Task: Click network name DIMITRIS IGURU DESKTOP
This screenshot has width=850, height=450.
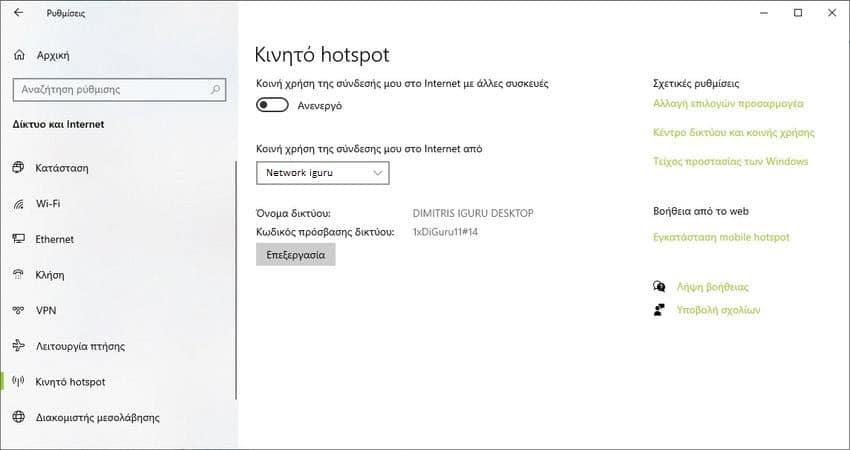Action: tap(473, 214)
